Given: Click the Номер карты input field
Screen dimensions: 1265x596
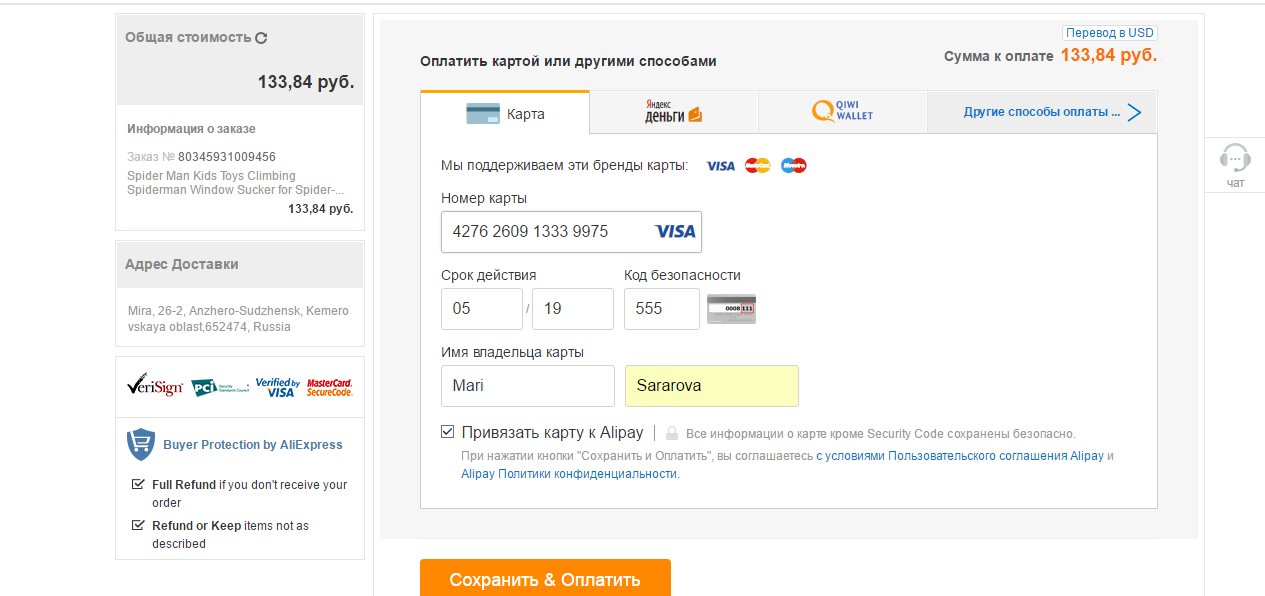Looking at the screenshot, I should (571, 232).
